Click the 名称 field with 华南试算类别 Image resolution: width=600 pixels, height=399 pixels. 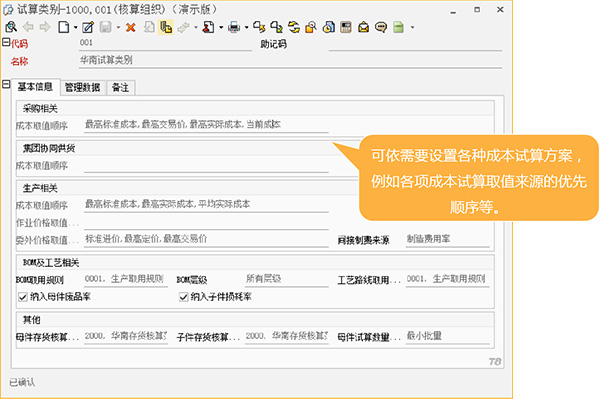(x=290, y=61)
